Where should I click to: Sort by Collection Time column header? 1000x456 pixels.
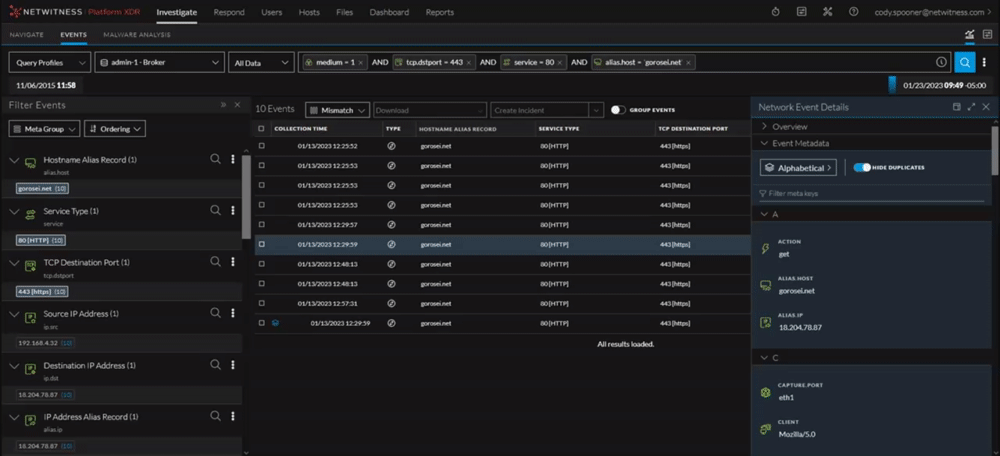[x=301, y=128]
